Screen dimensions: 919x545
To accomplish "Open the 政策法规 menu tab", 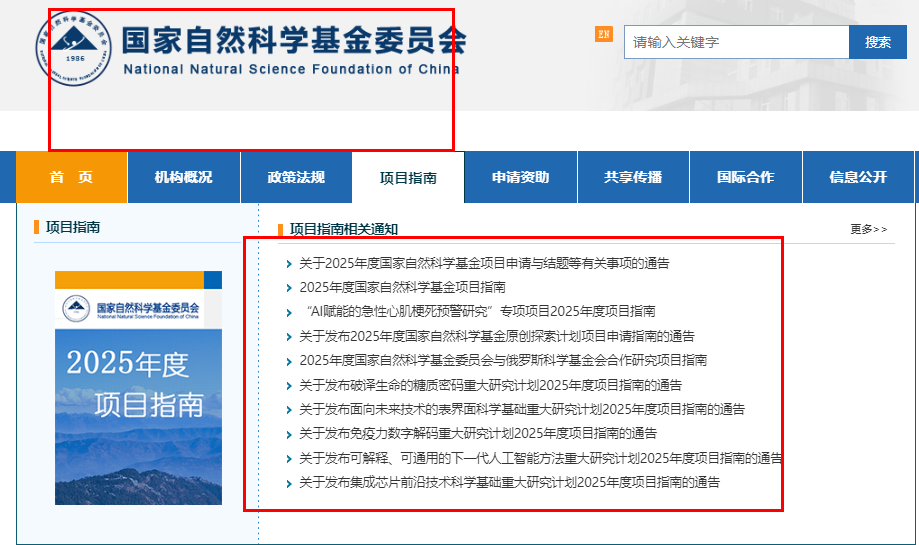I will pos(296,177).
